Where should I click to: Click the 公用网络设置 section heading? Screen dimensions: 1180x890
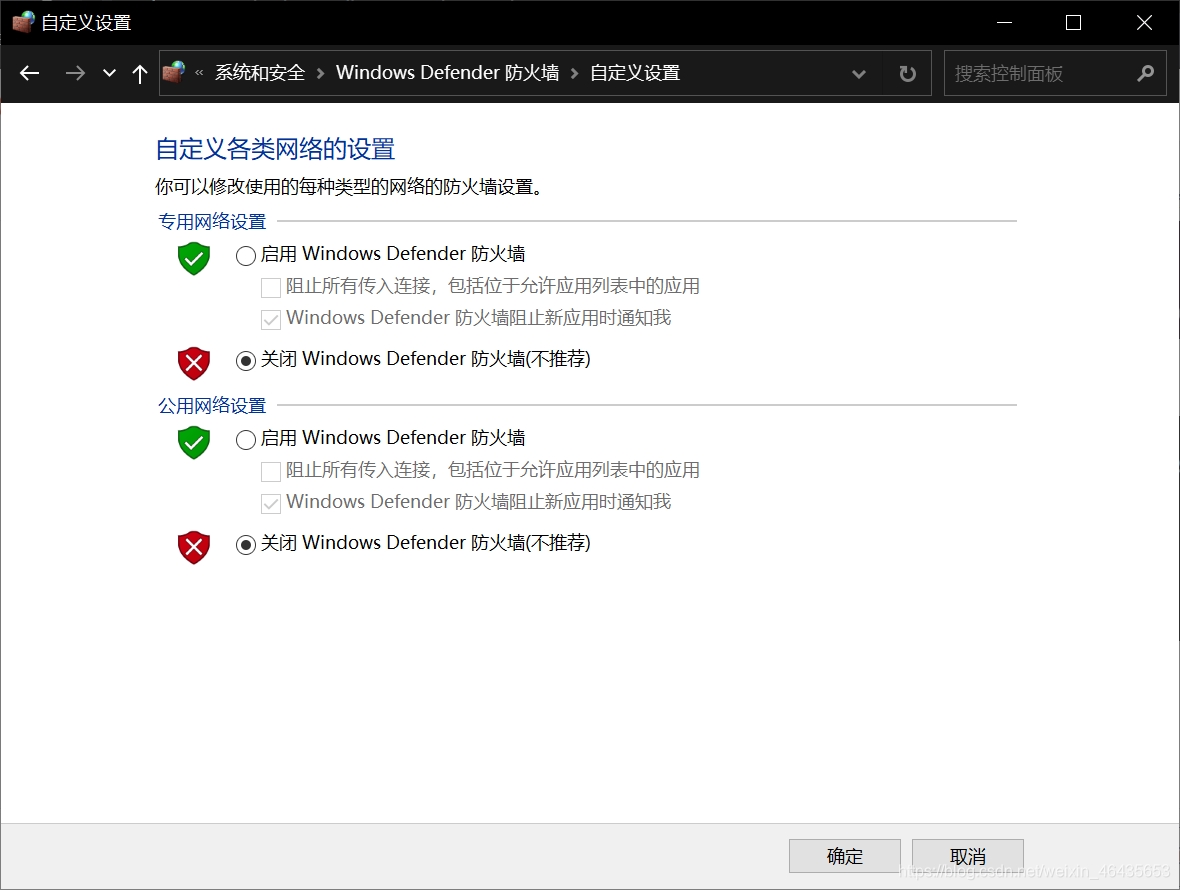coord(212,406)
